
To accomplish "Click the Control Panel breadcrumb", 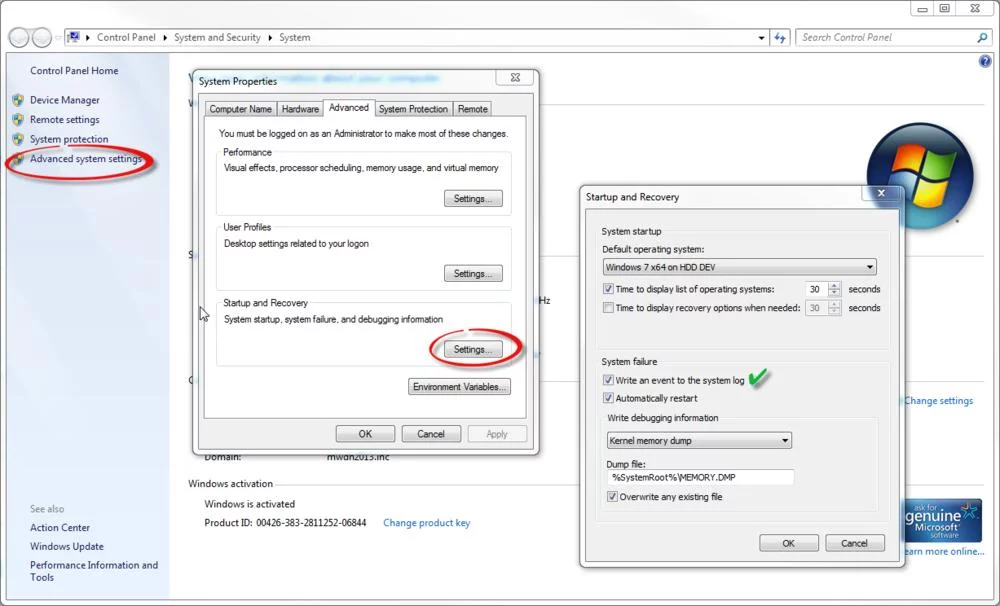I will 126,38.
